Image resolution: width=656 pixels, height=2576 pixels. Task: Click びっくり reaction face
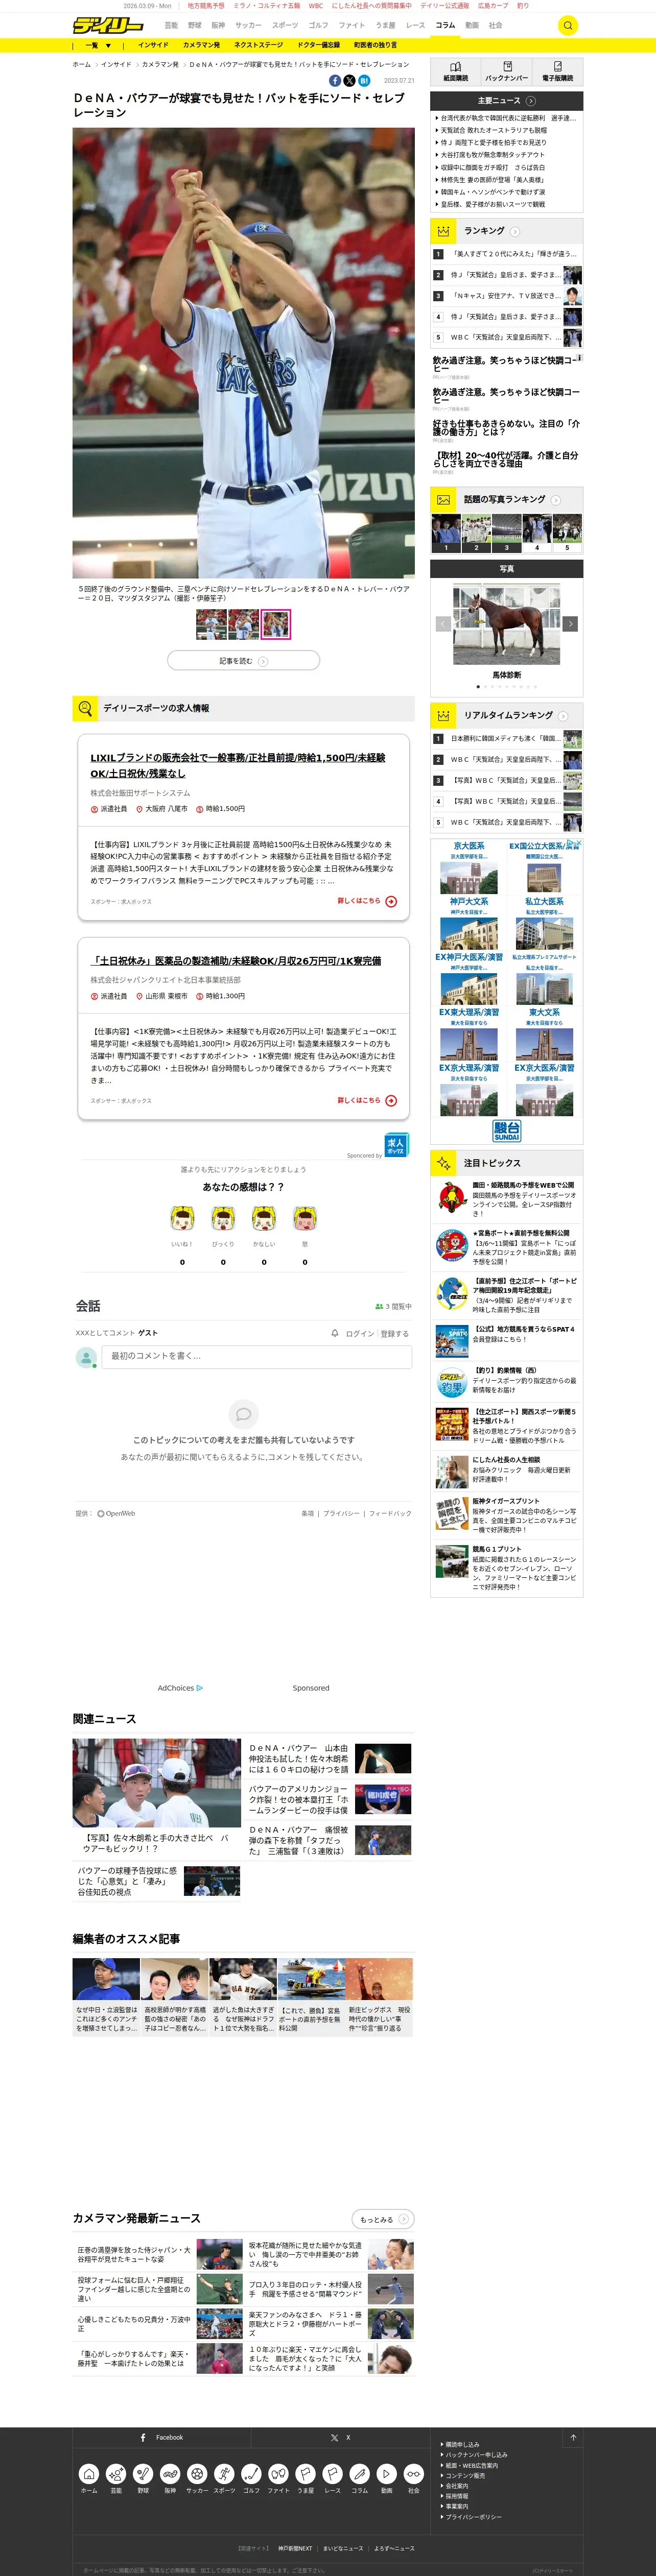(x=223, y=1218)
